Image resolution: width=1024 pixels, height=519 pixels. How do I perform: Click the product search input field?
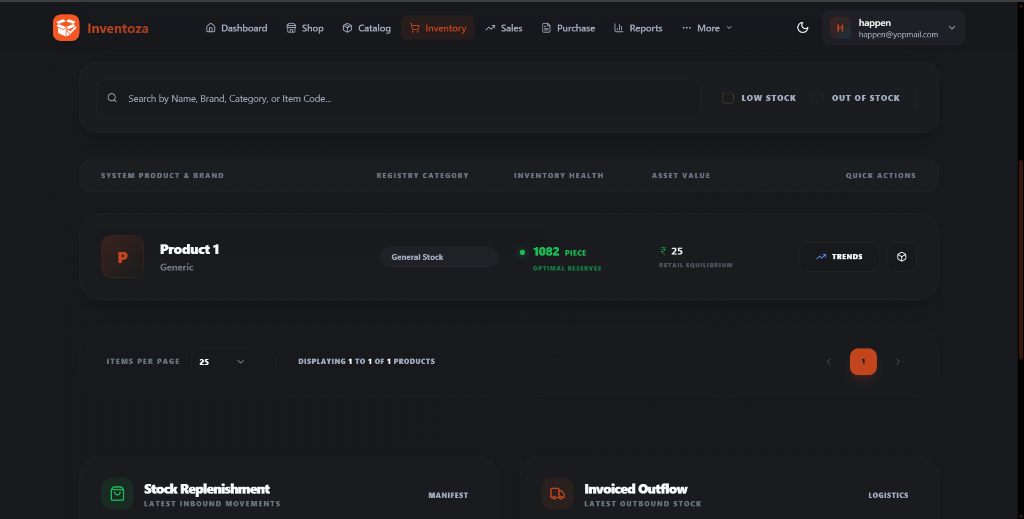click(x=398, y=98)
